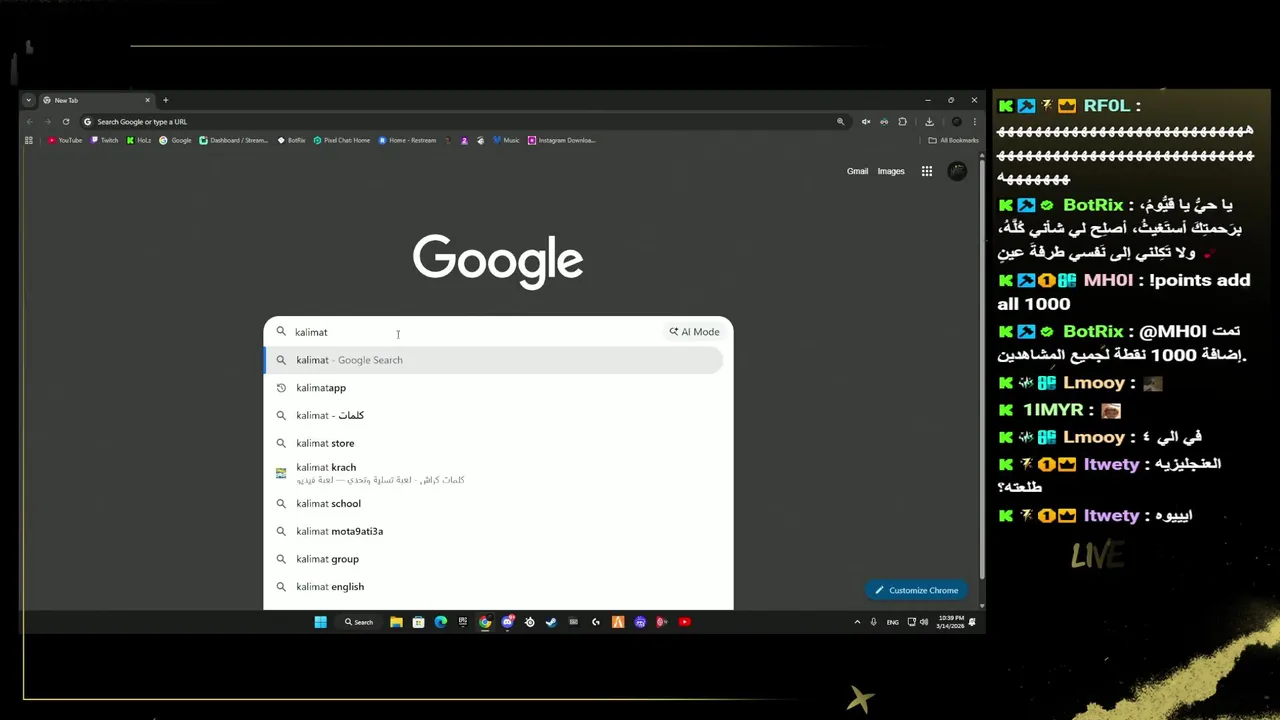The width and height of the screenshot is (1280, 720).
Task: Open the Windows Start menu
Action: (320, 622)
